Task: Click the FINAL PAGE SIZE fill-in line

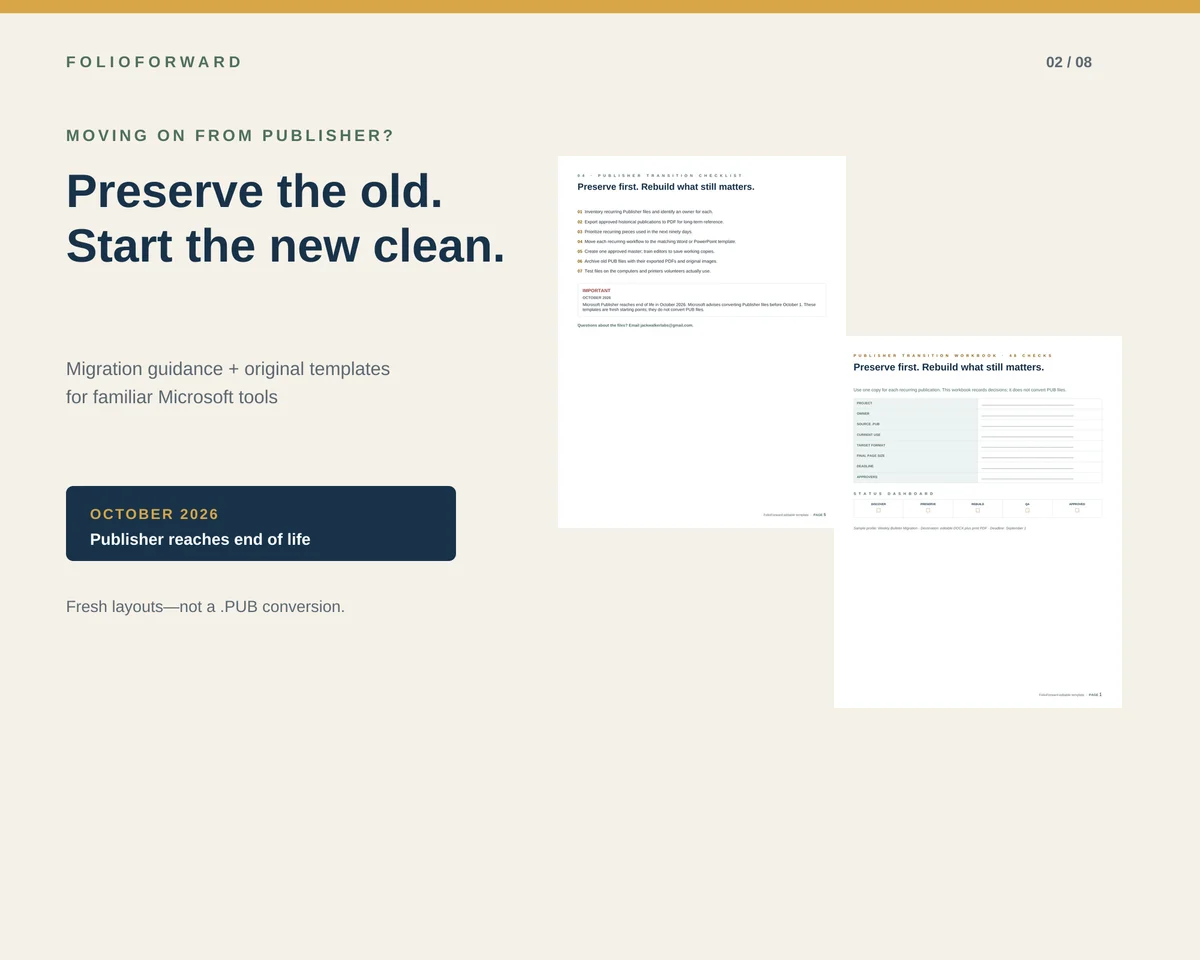Action: [1027, 457]
